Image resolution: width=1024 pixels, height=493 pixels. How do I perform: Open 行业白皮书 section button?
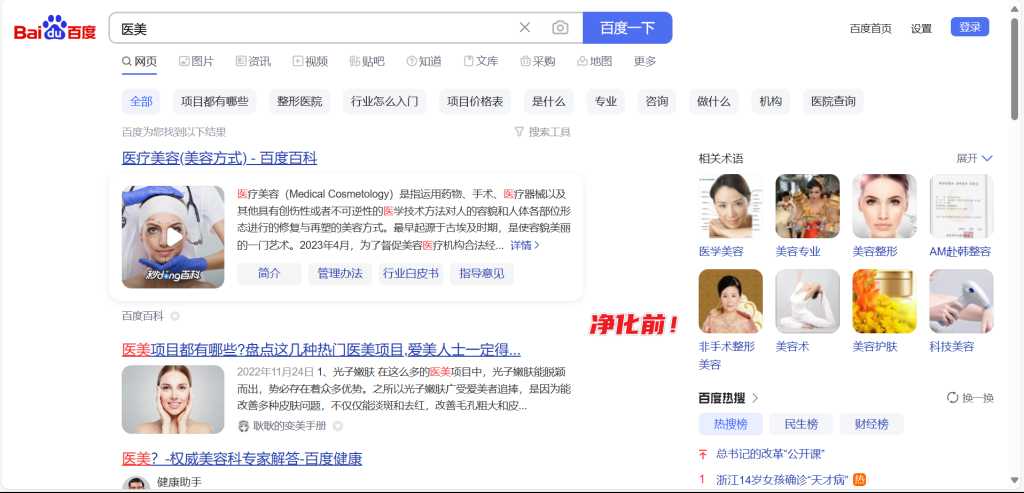411,274
